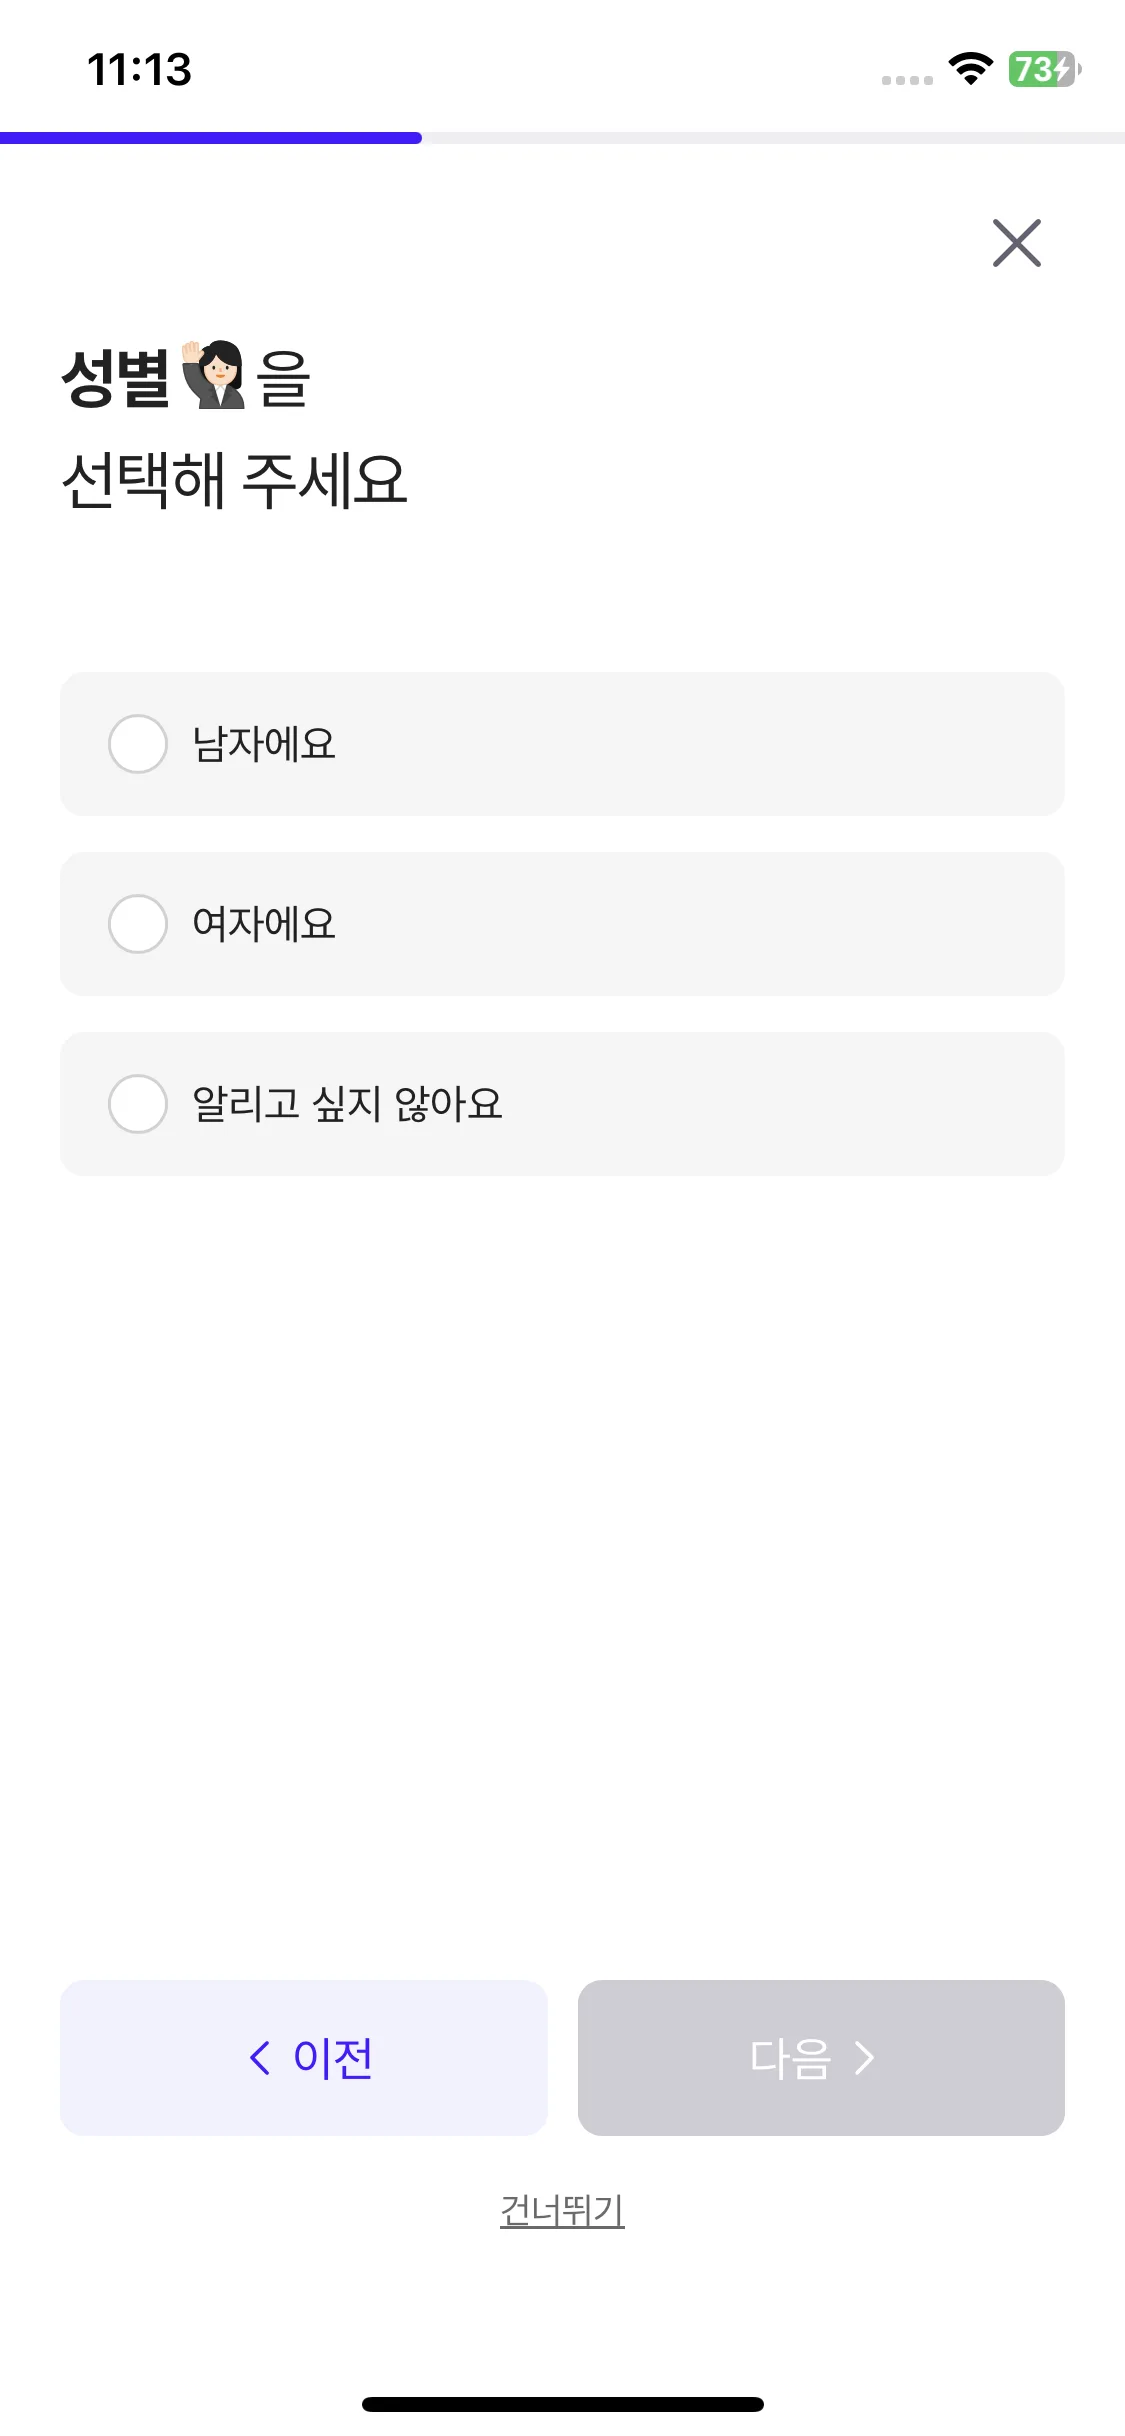Choose the 알리고 싶지 않아요 radio circle
The width and height of the screenshot is (1125, 2436).
point(138,1104)
